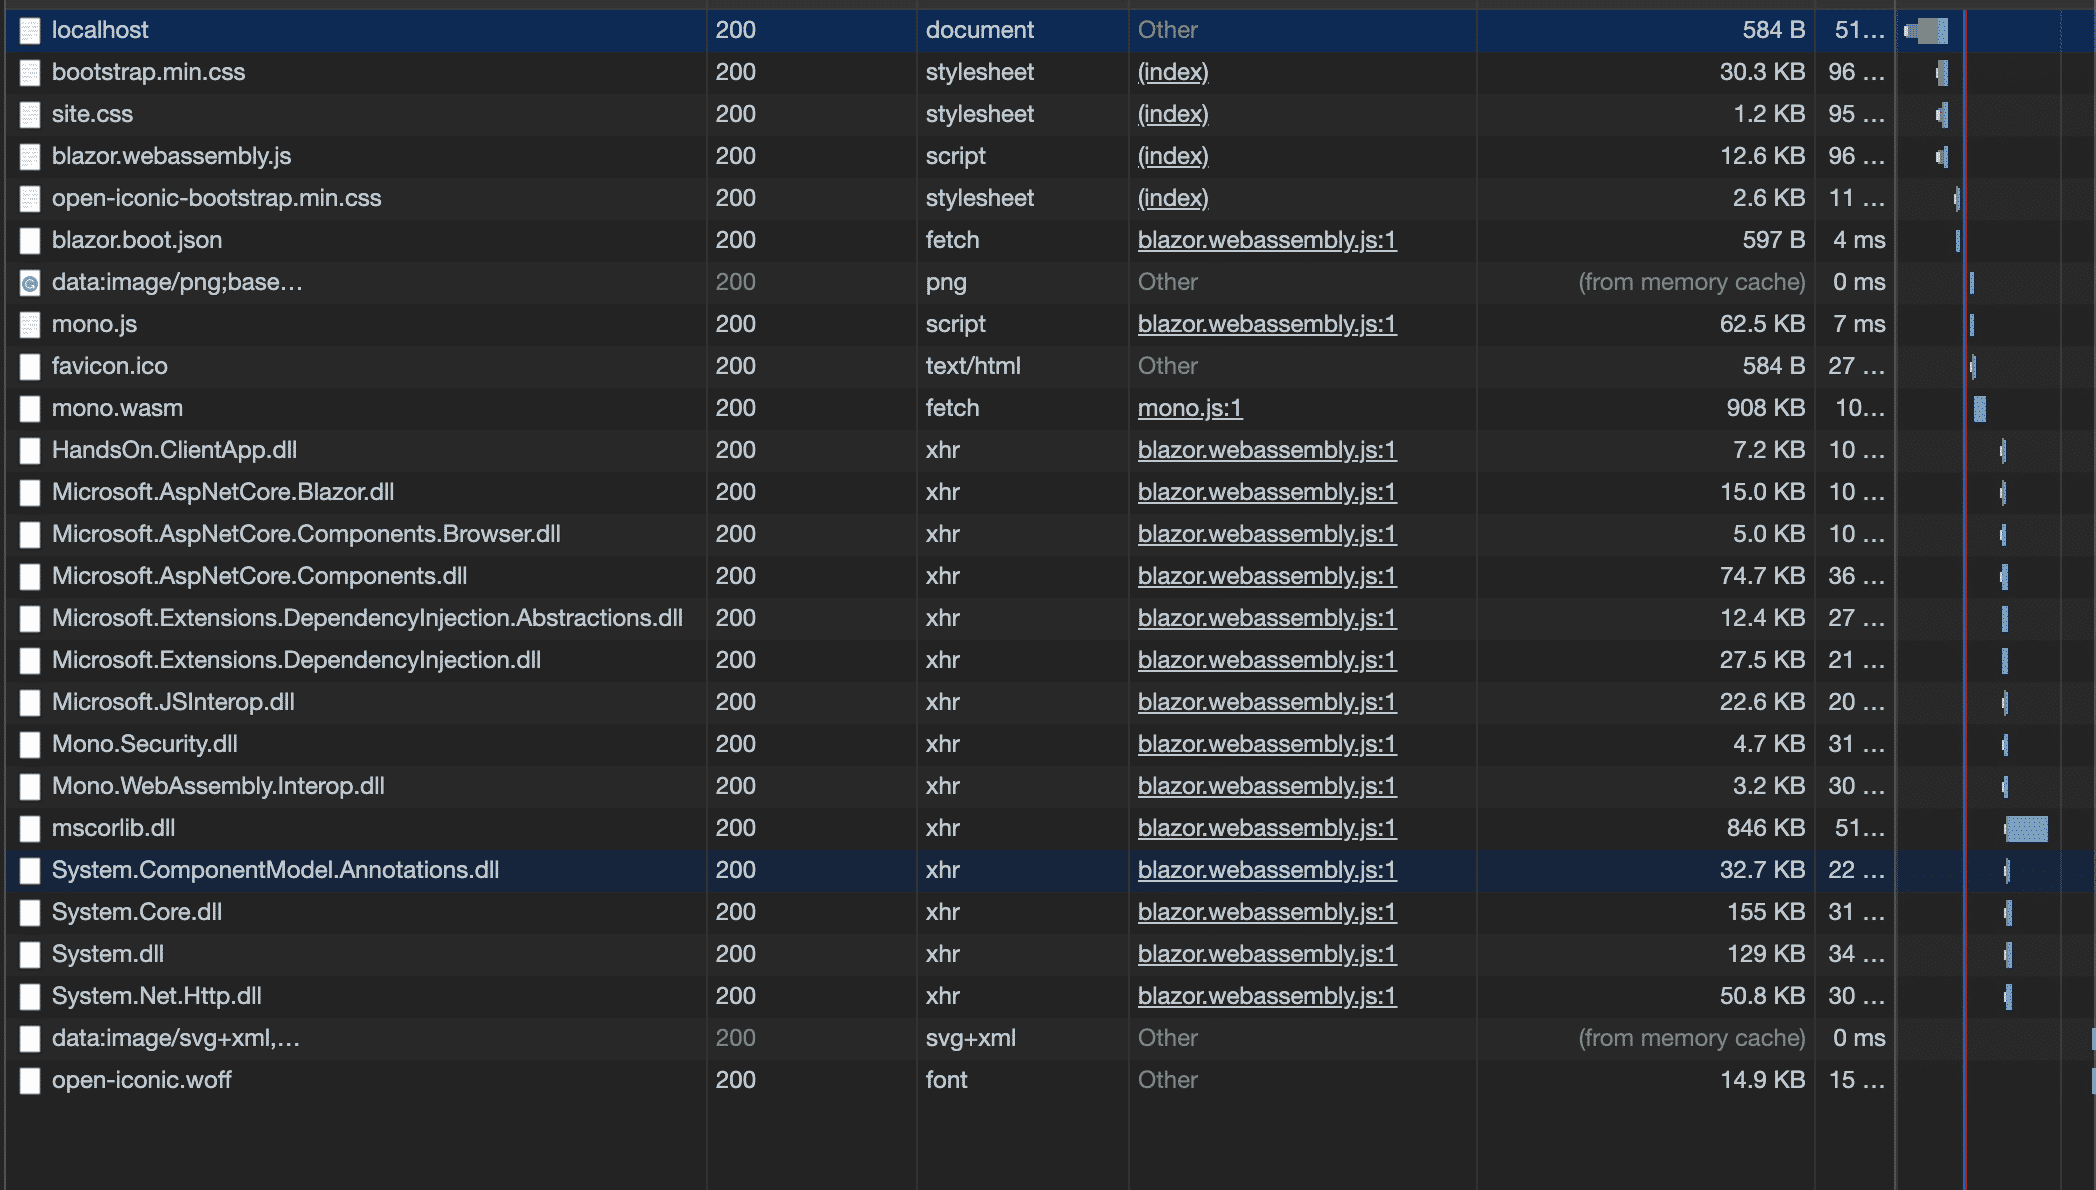This screenshot has width=2096, height=1190.
Task: Click the mscorlib.dll waterfall timing bar
Action: tap(2026, 828)
